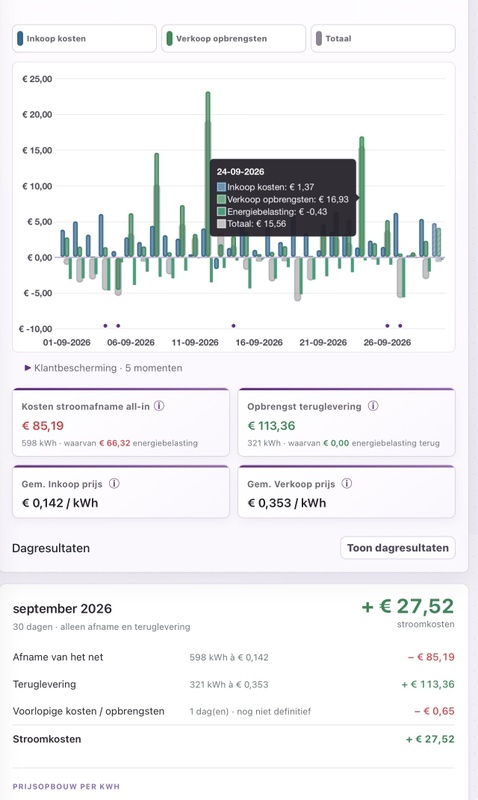This screenshot has width=478, height=800.
Task: Click the € 0,142 / kWh value
Action: [x=60, y=503]
